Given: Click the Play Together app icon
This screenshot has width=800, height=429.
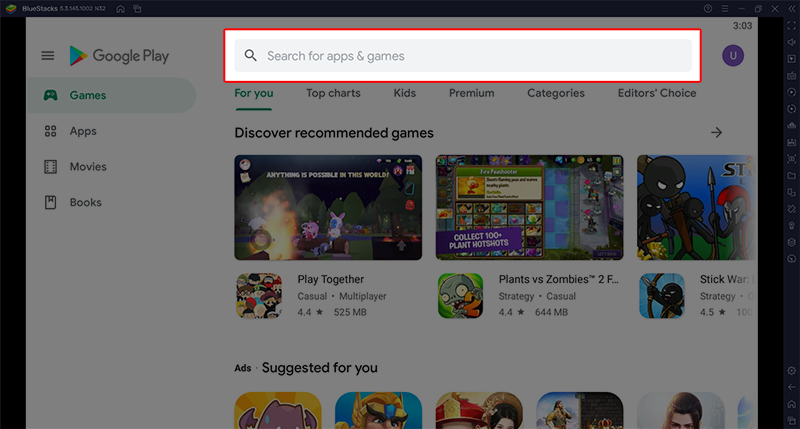Looking at the screenshot, I should (259, 296).
